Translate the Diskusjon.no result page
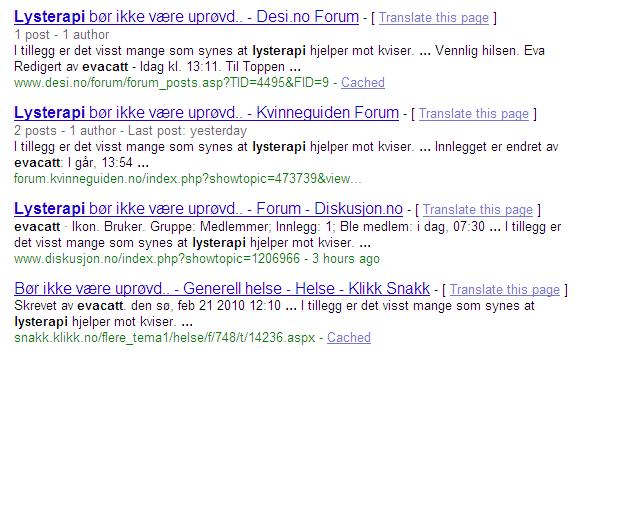The width and height of the screenshot is (640, 512). 478,209
